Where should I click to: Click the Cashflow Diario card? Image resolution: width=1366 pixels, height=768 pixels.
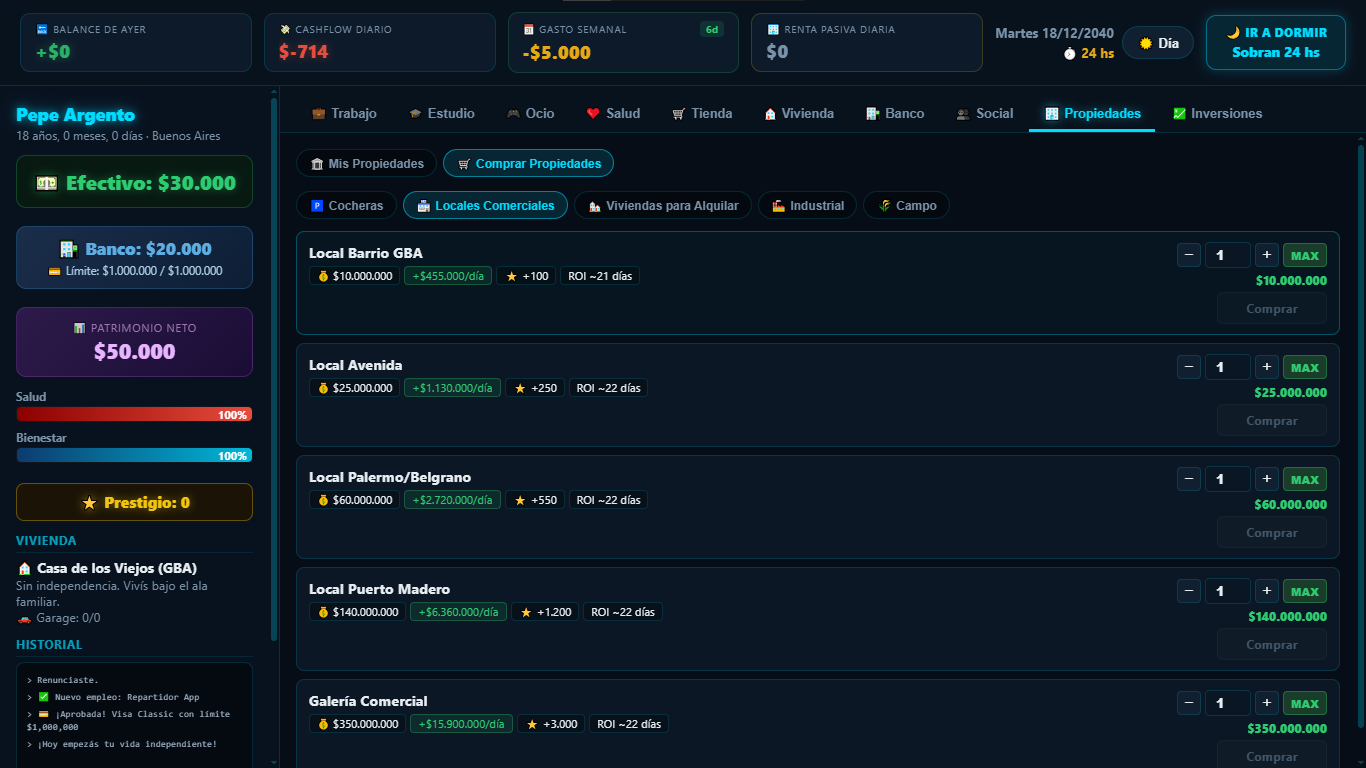pyautogui.click(x=380, y=42)
